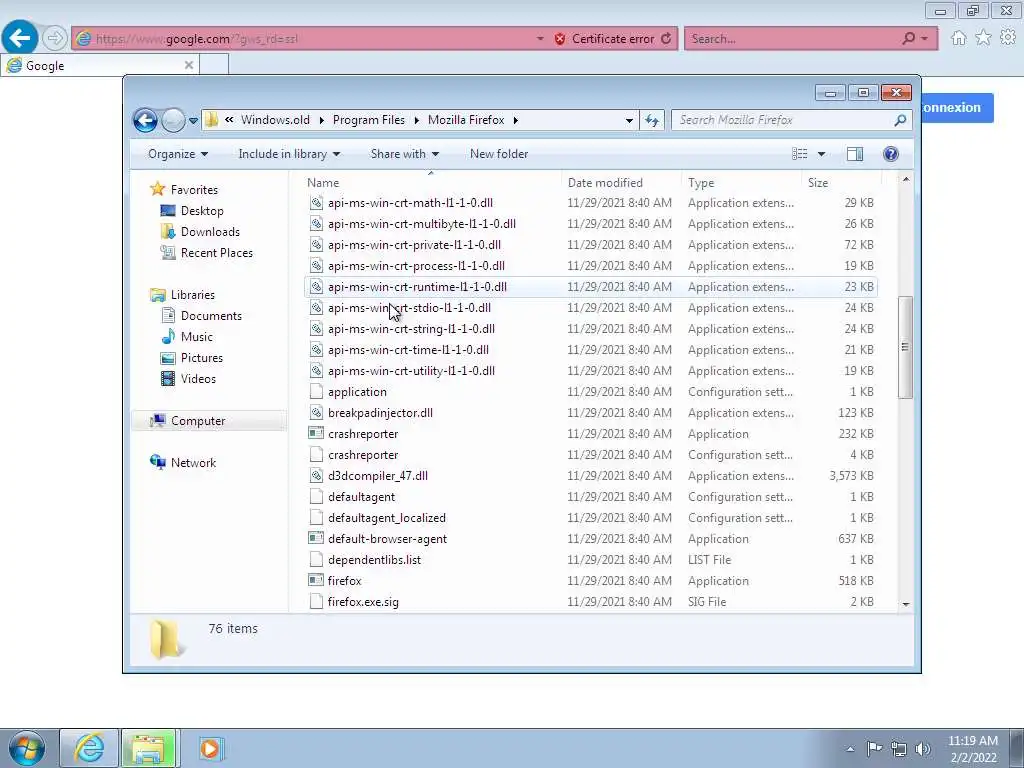Open the Include in library menu
The image size is (1024, 768).
(289, 154)
